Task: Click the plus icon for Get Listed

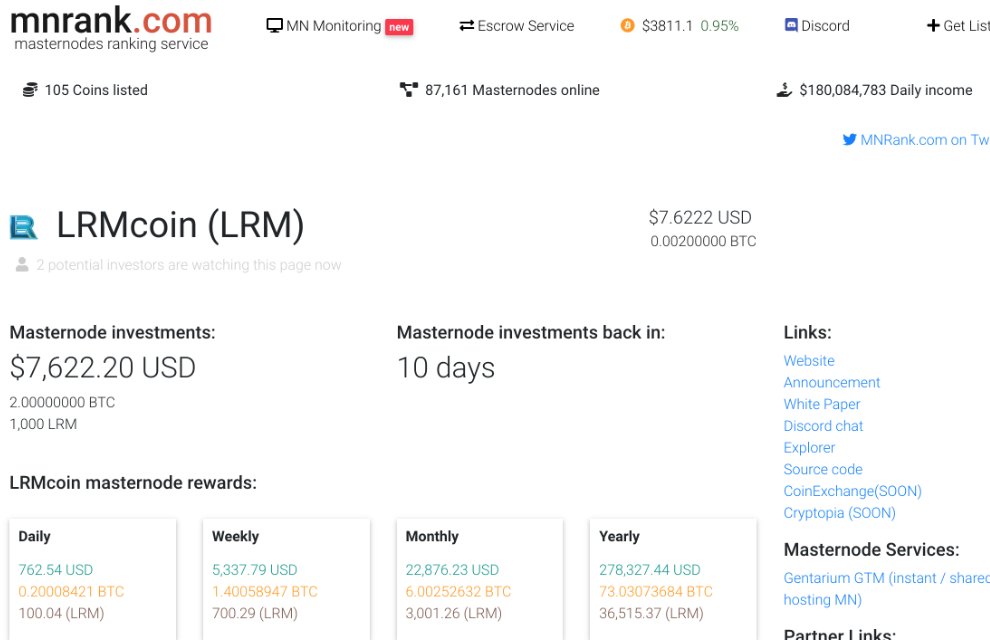Action: (x=933, y=26)
